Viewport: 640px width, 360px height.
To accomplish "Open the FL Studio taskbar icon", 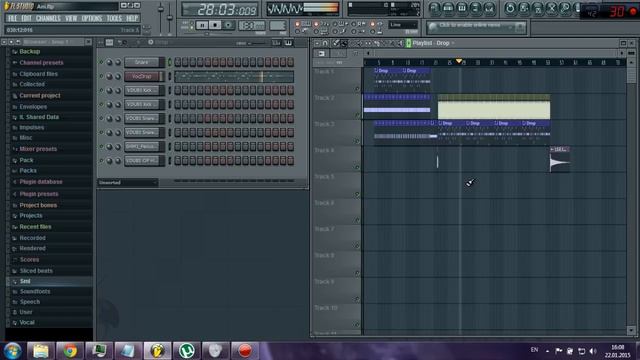I will click(x=157, y=351).
